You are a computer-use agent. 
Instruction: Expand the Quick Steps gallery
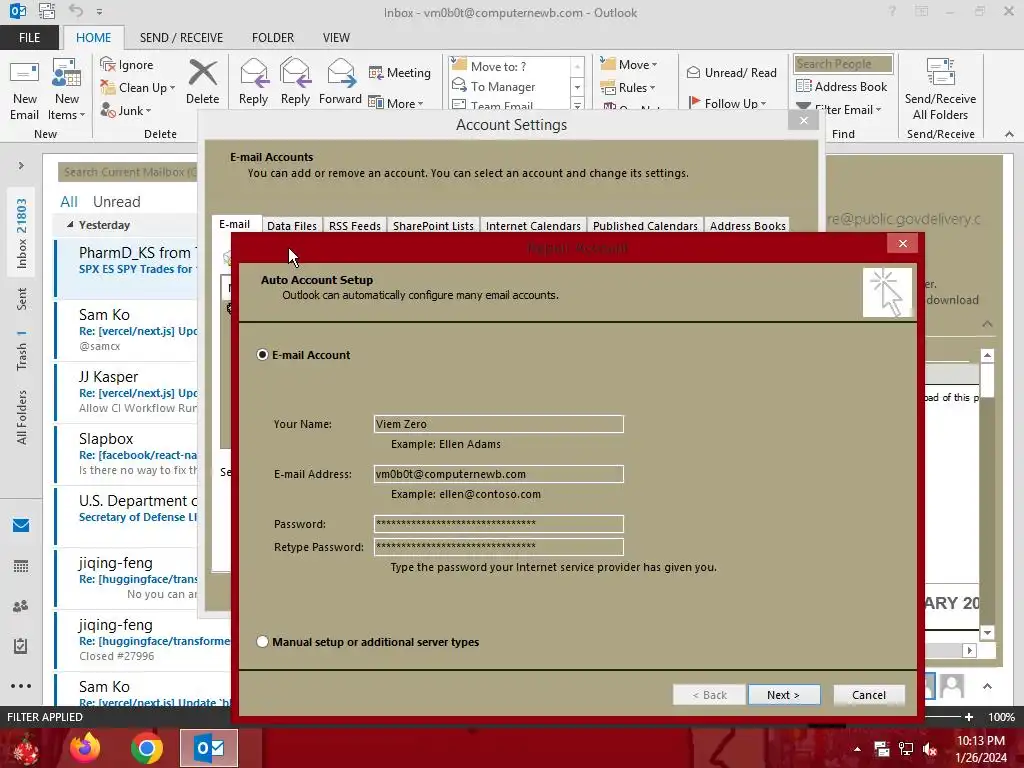[577, 104]
